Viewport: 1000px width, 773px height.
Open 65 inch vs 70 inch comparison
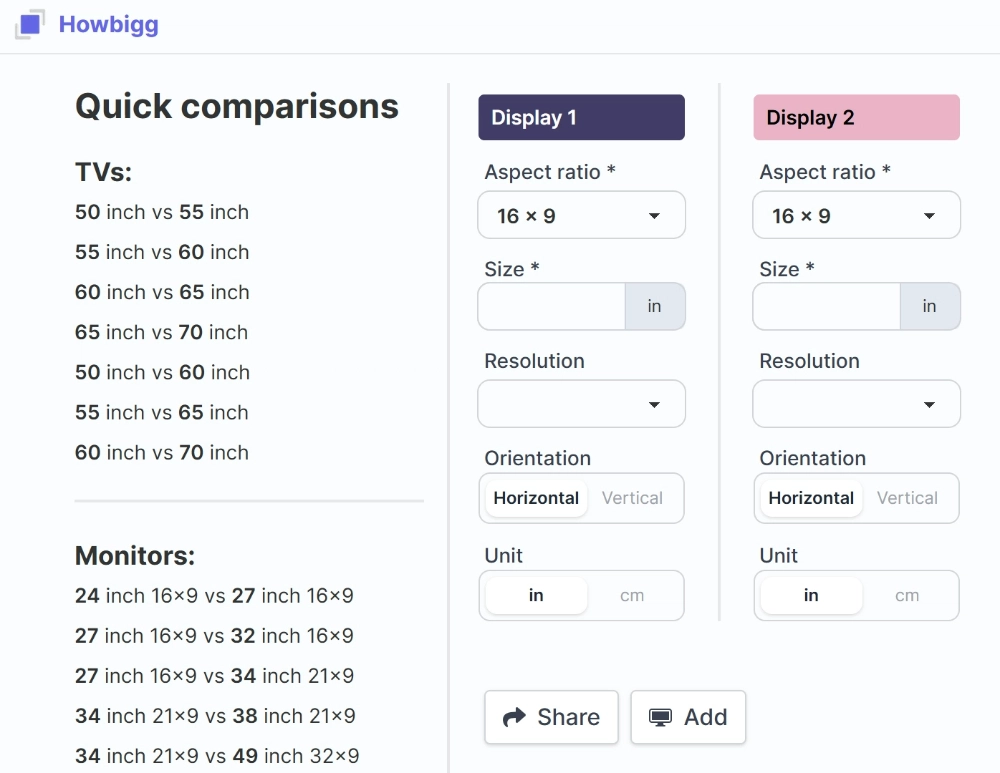(x=162, y=332)
